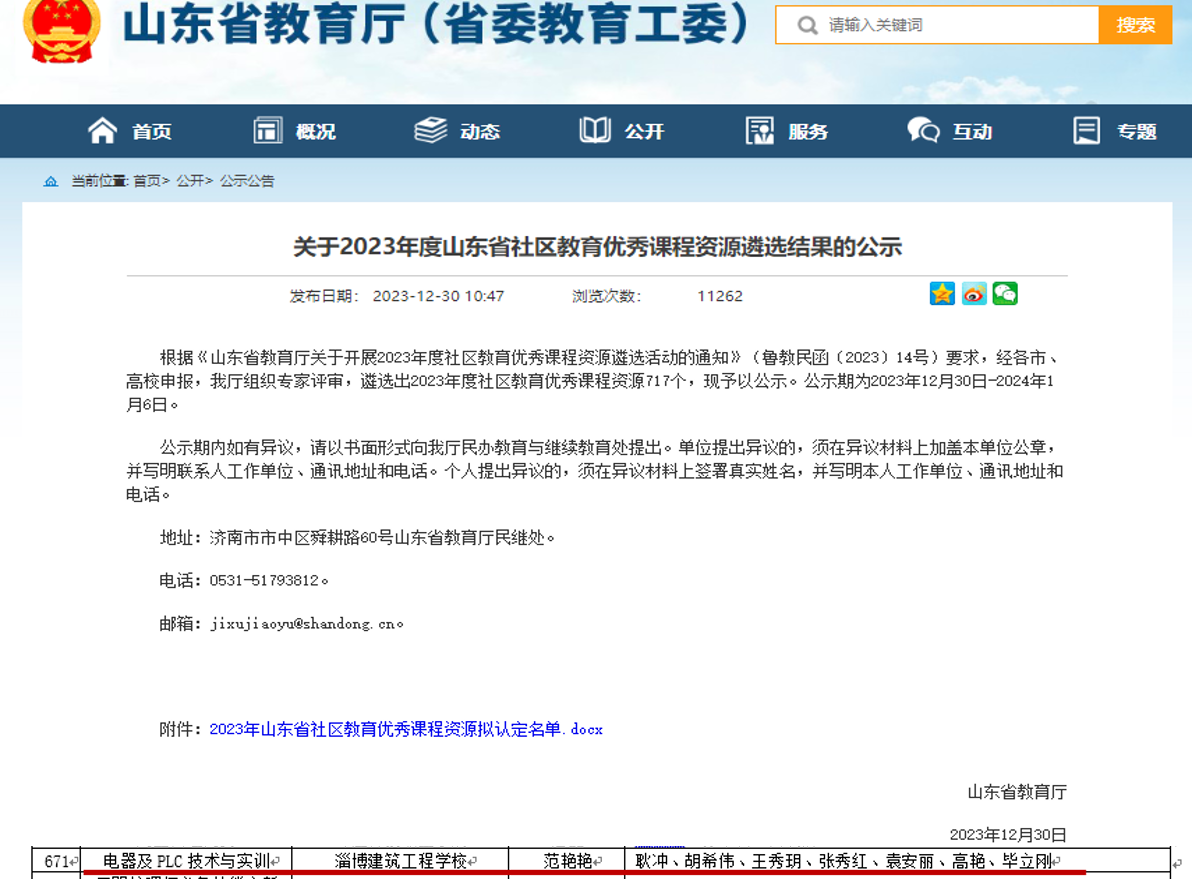Go to 公示公告 in the breadcrumb

pos(247,181)
